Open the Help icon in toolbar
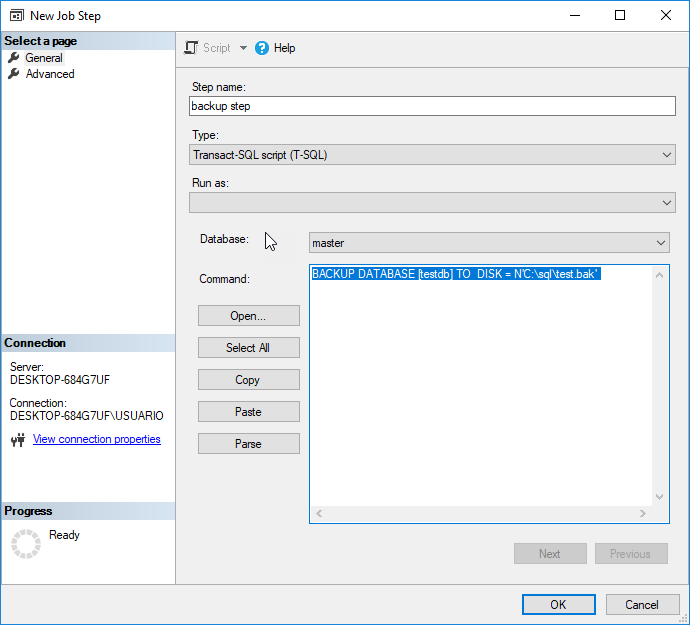Viewport: 690px width, 625px height. [263, 48]
